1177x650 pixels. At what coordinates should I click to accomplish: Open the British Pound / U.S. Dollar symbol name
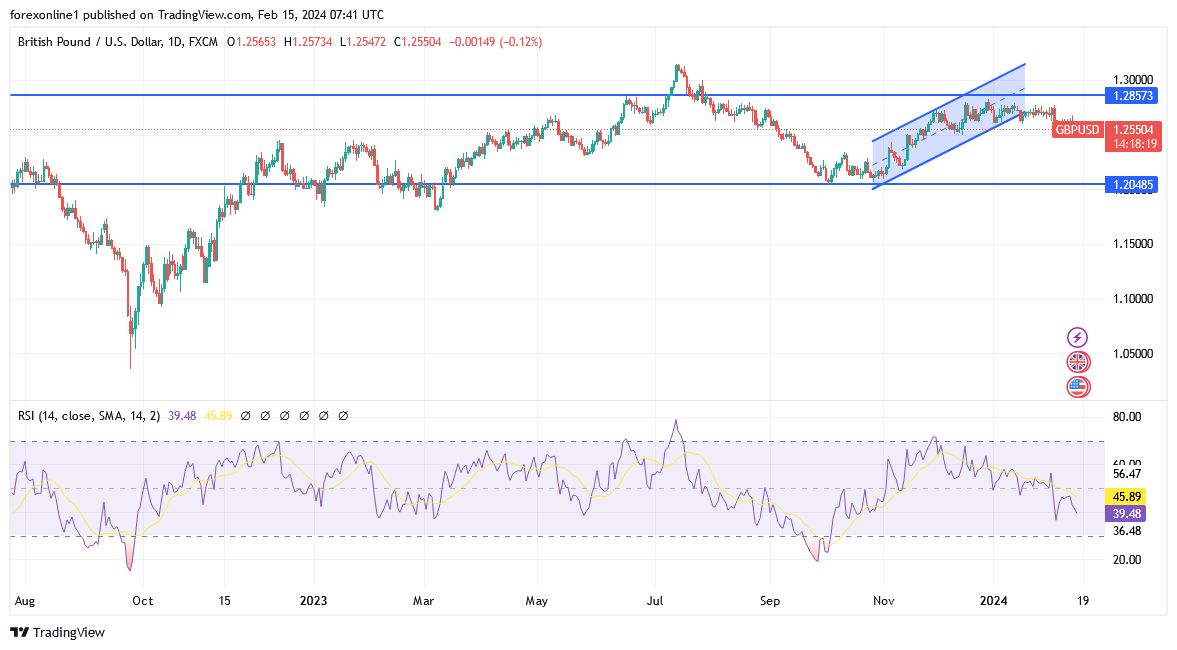coord(87,42)
